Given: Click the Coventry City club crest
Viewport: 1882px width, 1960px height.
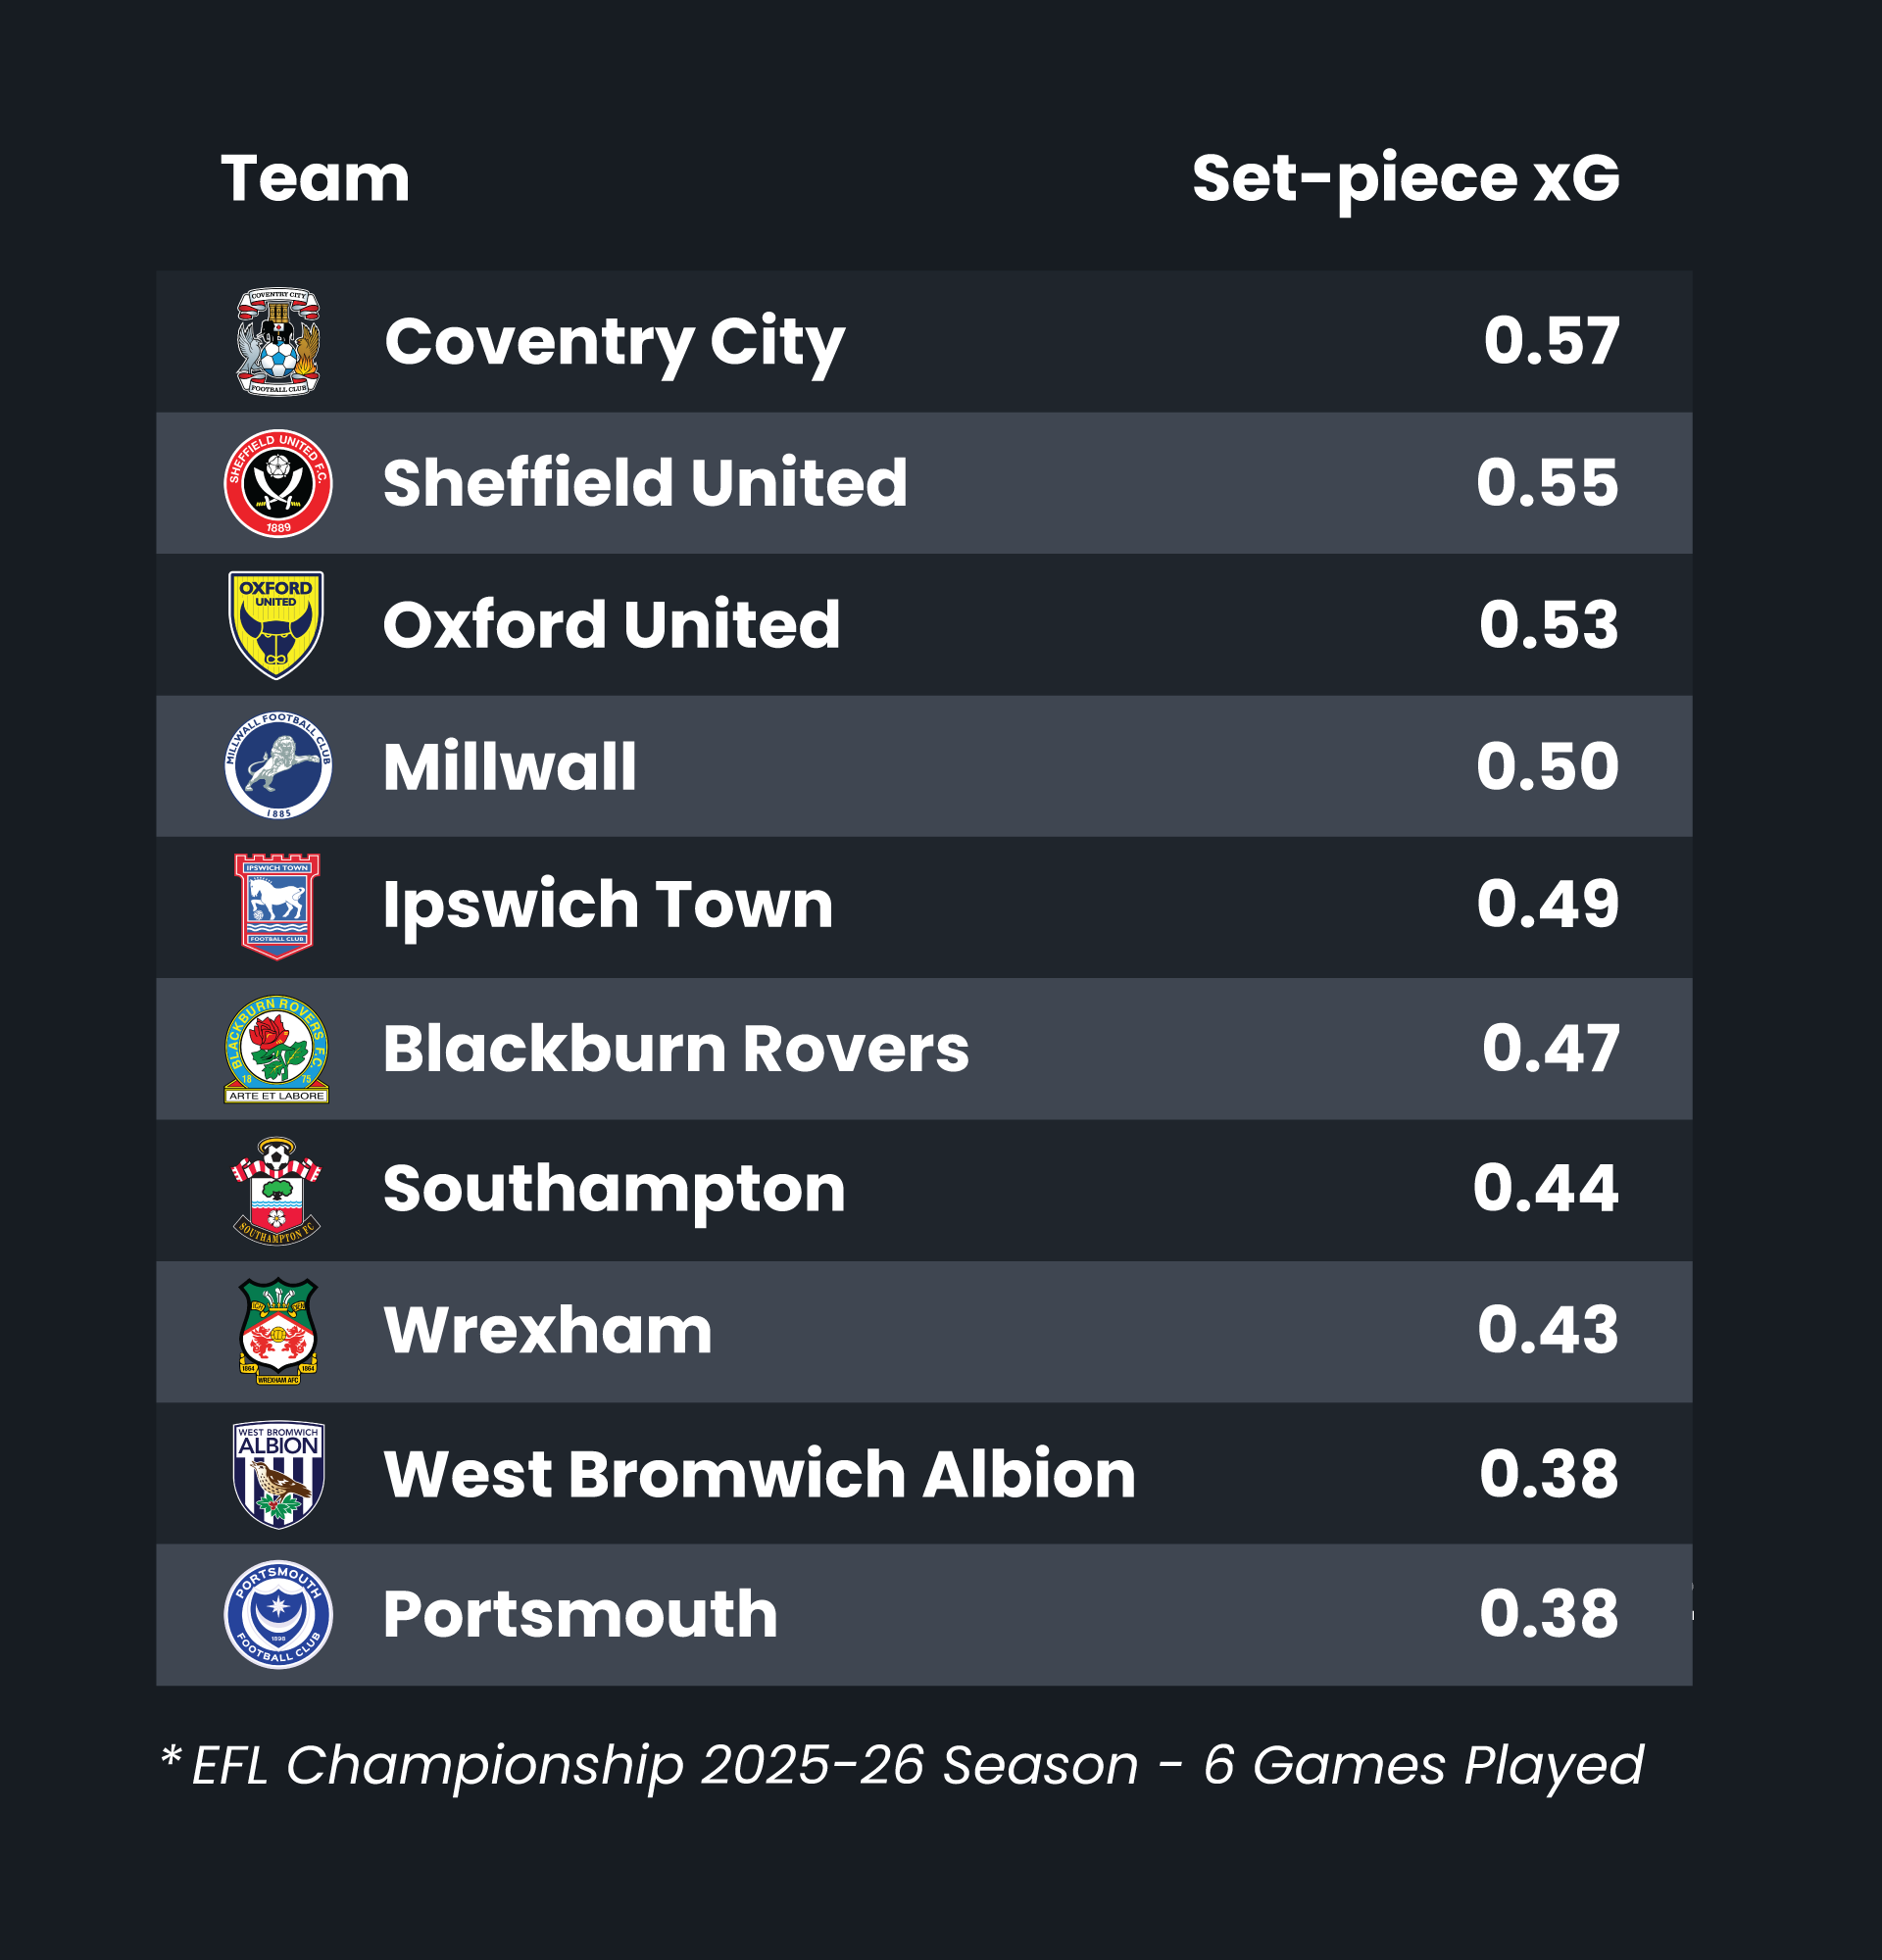Looking at the screenshot, I should tap(278, 341).
